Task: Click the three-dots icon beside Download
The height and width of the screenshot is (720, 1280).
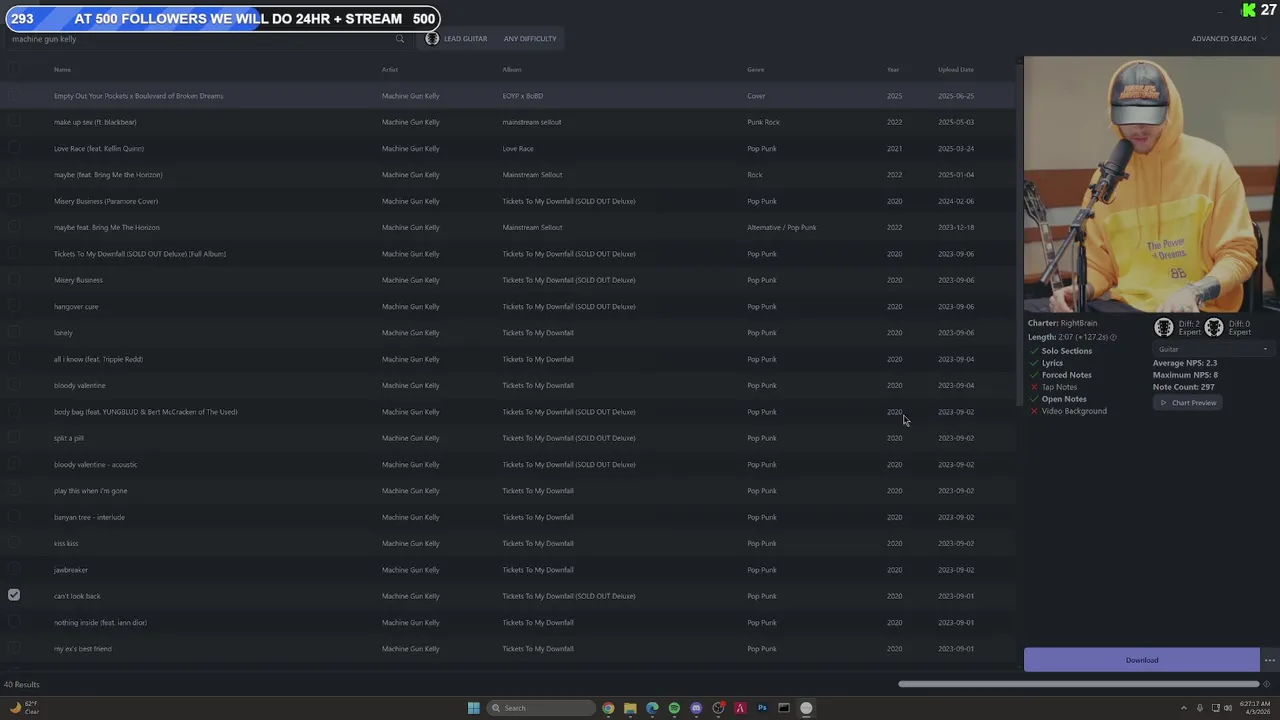Action: click(x=1270, y=660)
